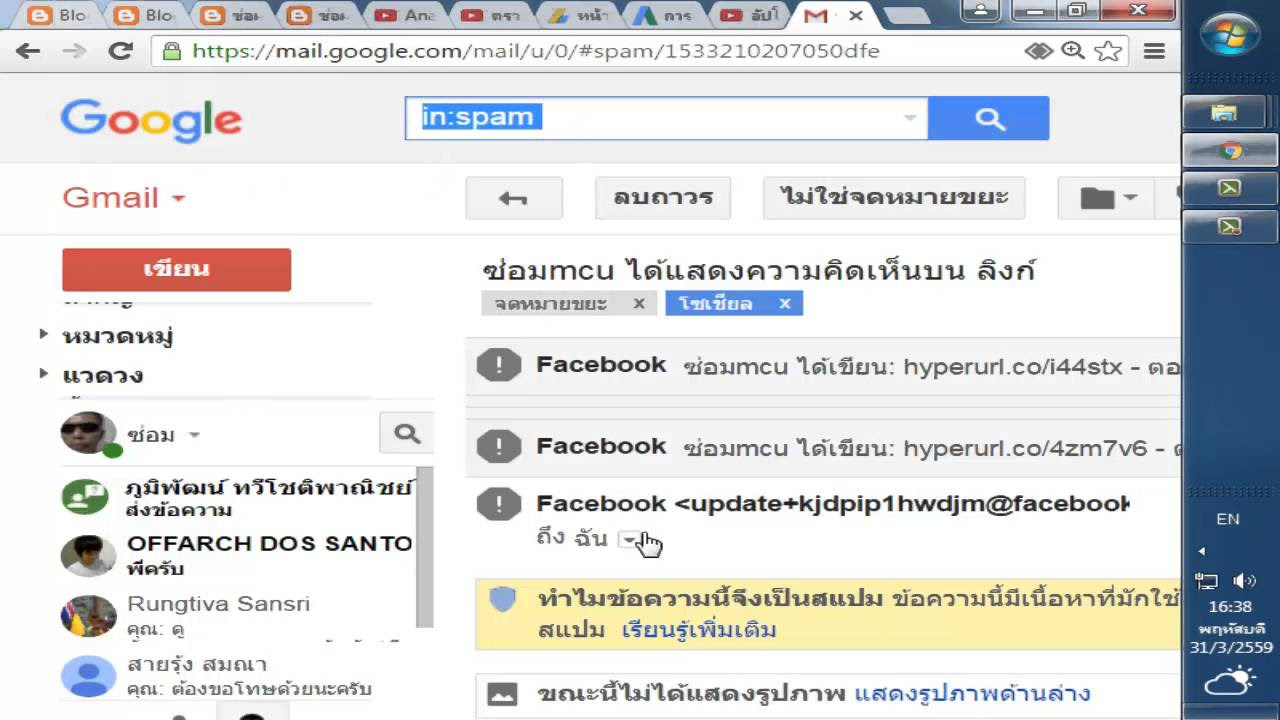
Task: Click the spam warning icon on hyperurl.co/i44stx message
Action: pyautogui.click(x=498, y=366)
